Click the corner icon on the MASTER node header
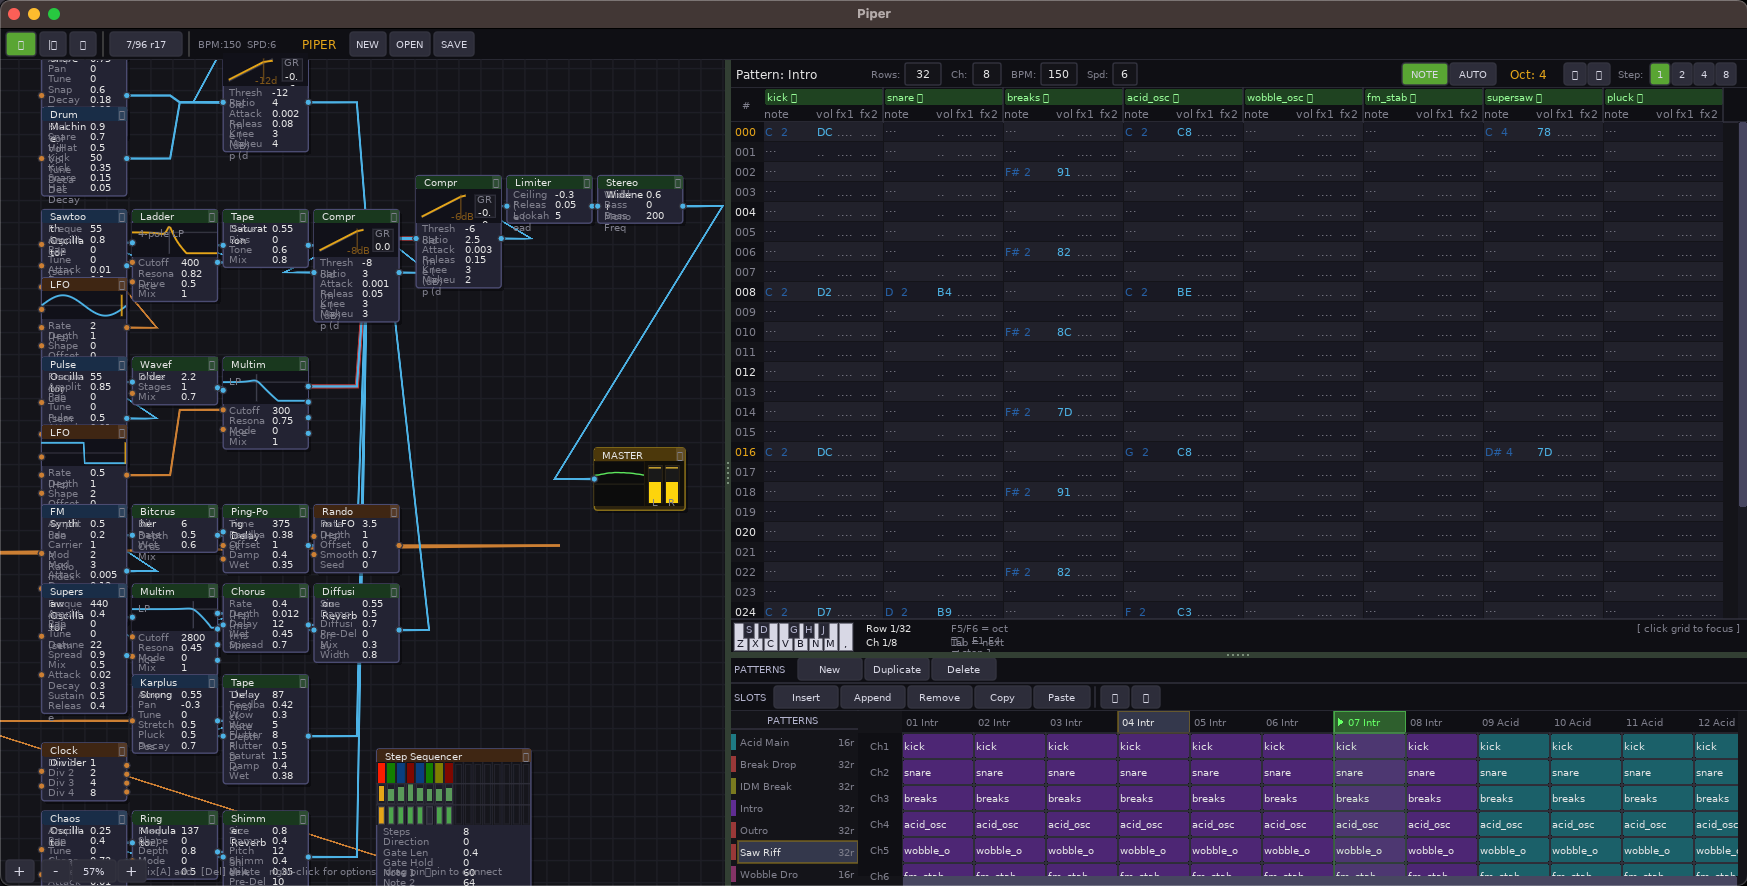1747x886 pixels. 679,456
